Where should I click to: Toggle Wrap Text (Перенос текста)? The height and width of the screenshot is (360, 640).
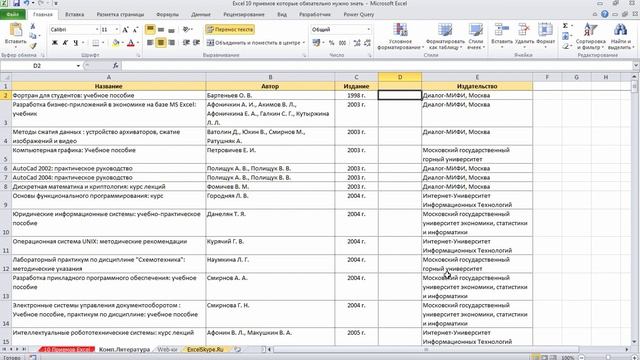coord(230,29)
